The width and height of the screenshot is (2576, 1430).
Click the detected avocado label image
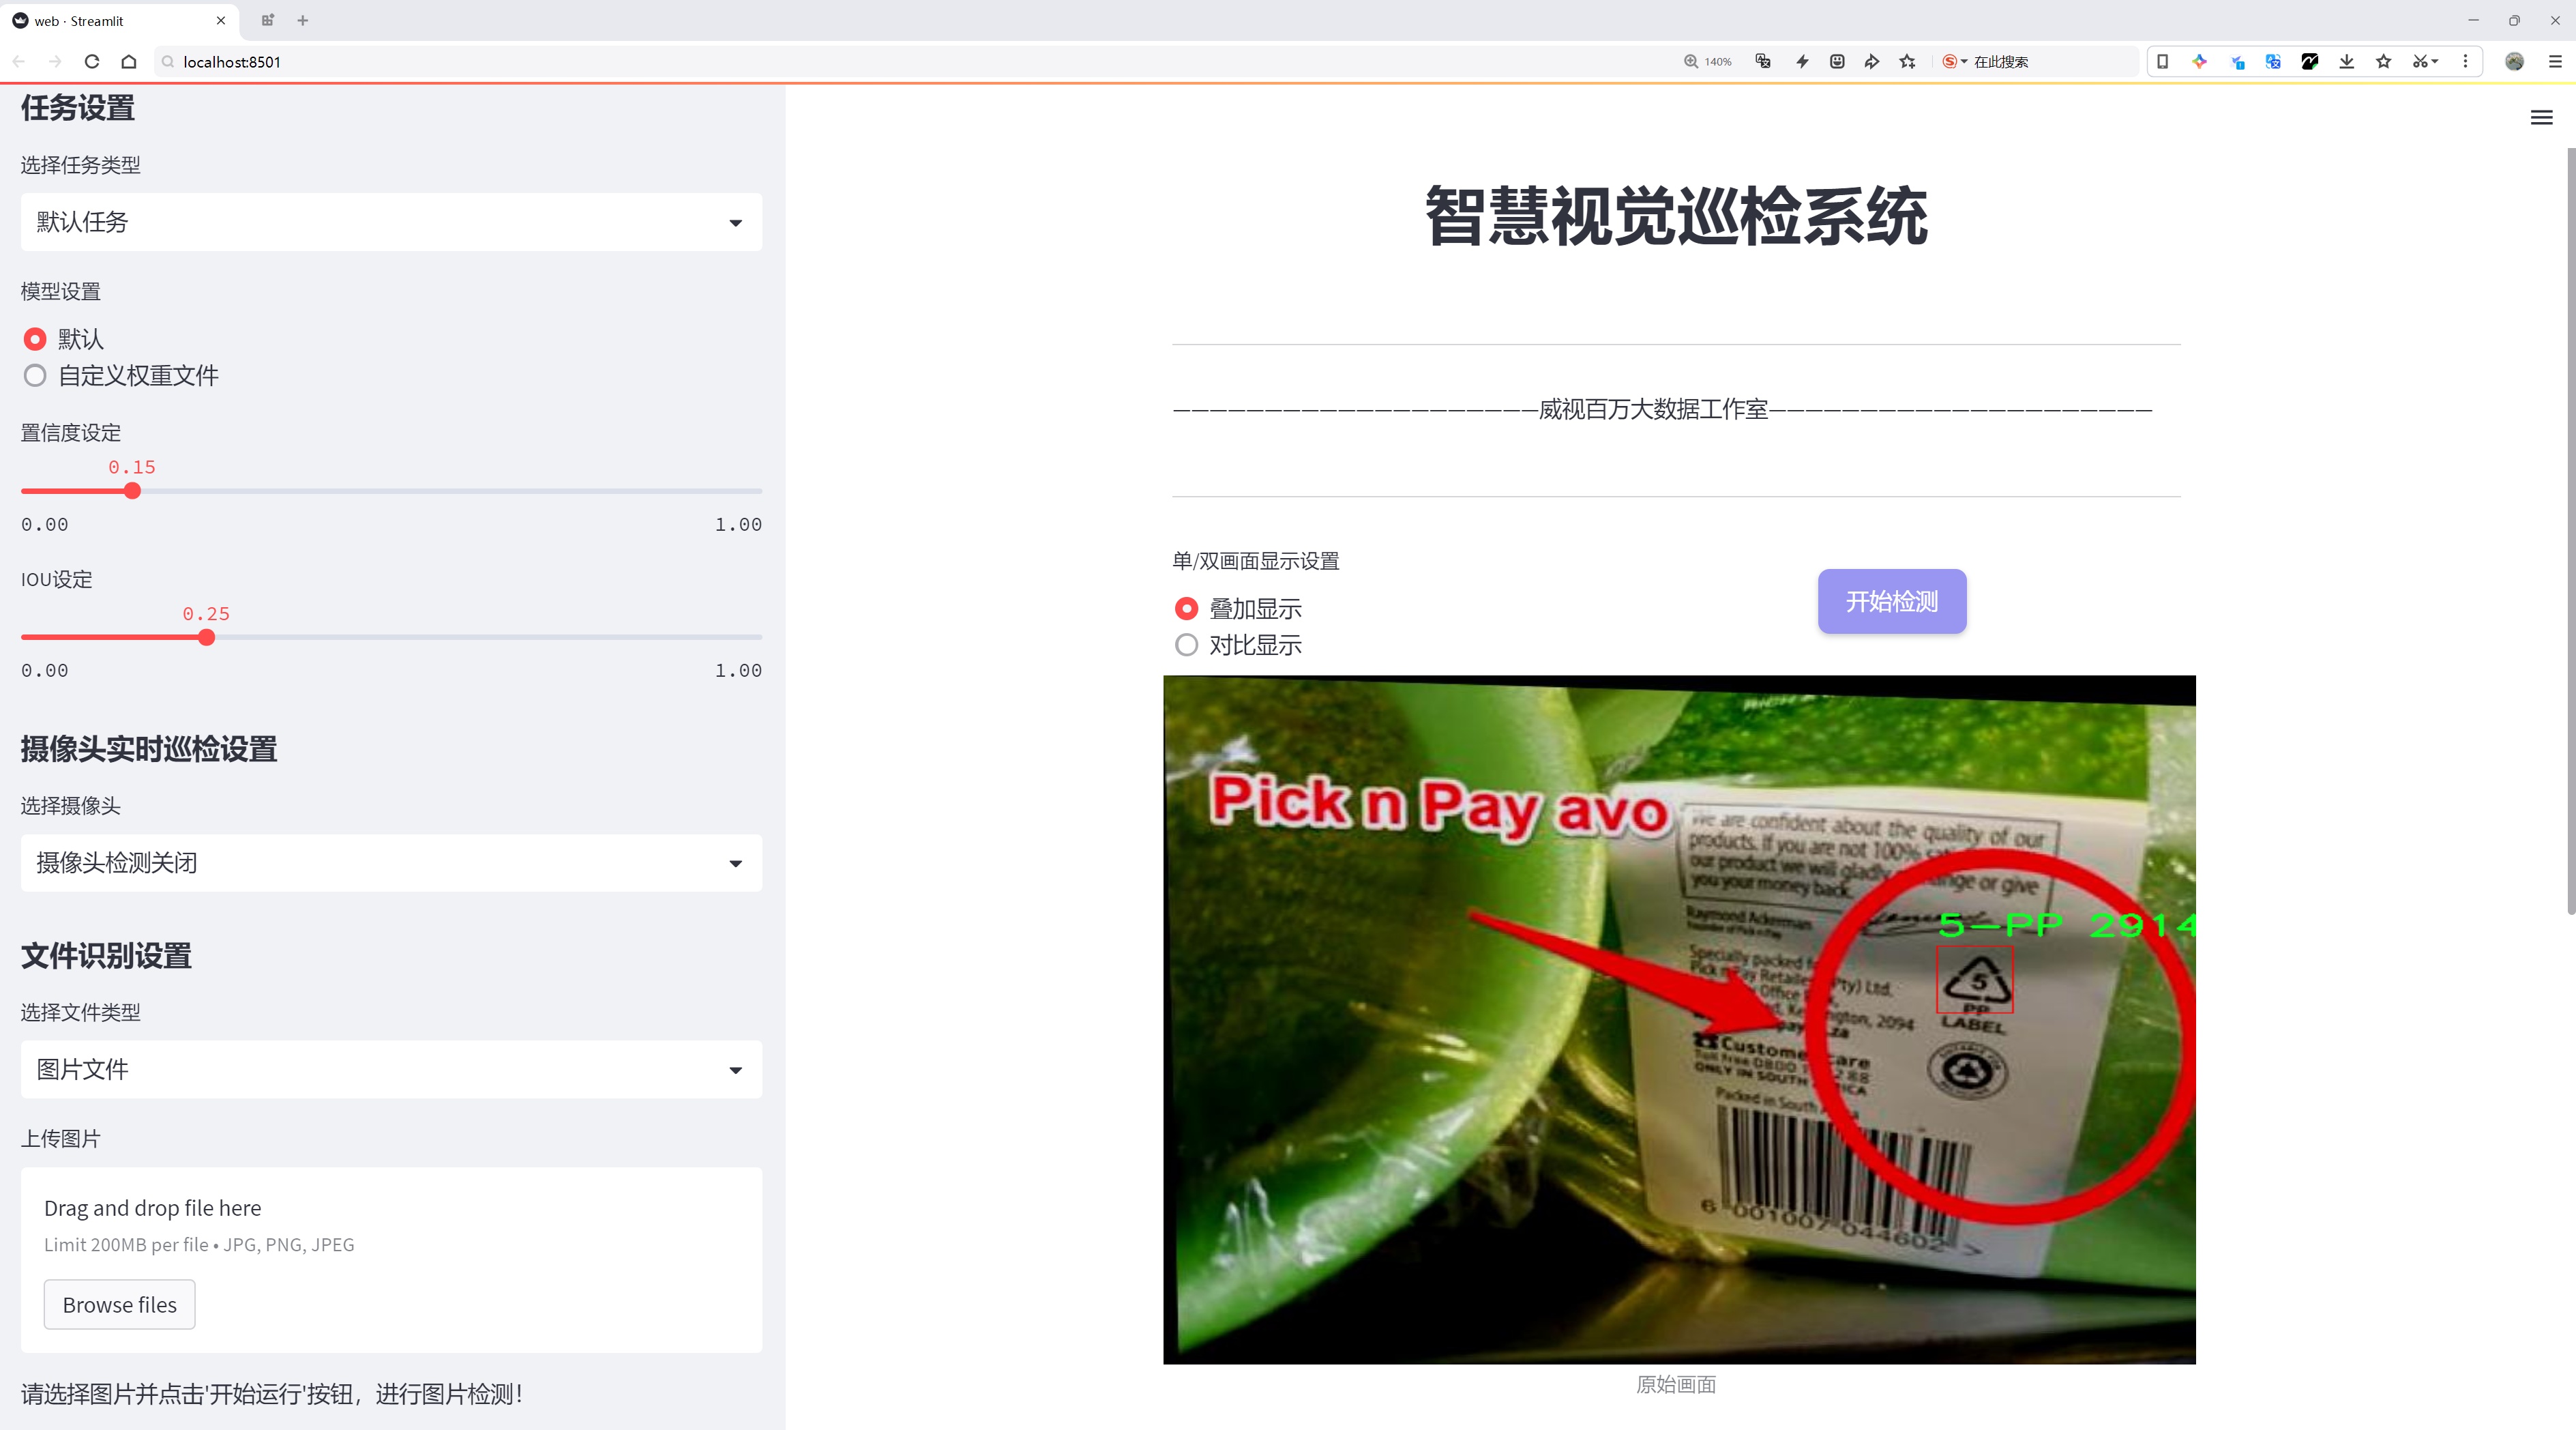pyautogui.click(x=1679, y=1019)
